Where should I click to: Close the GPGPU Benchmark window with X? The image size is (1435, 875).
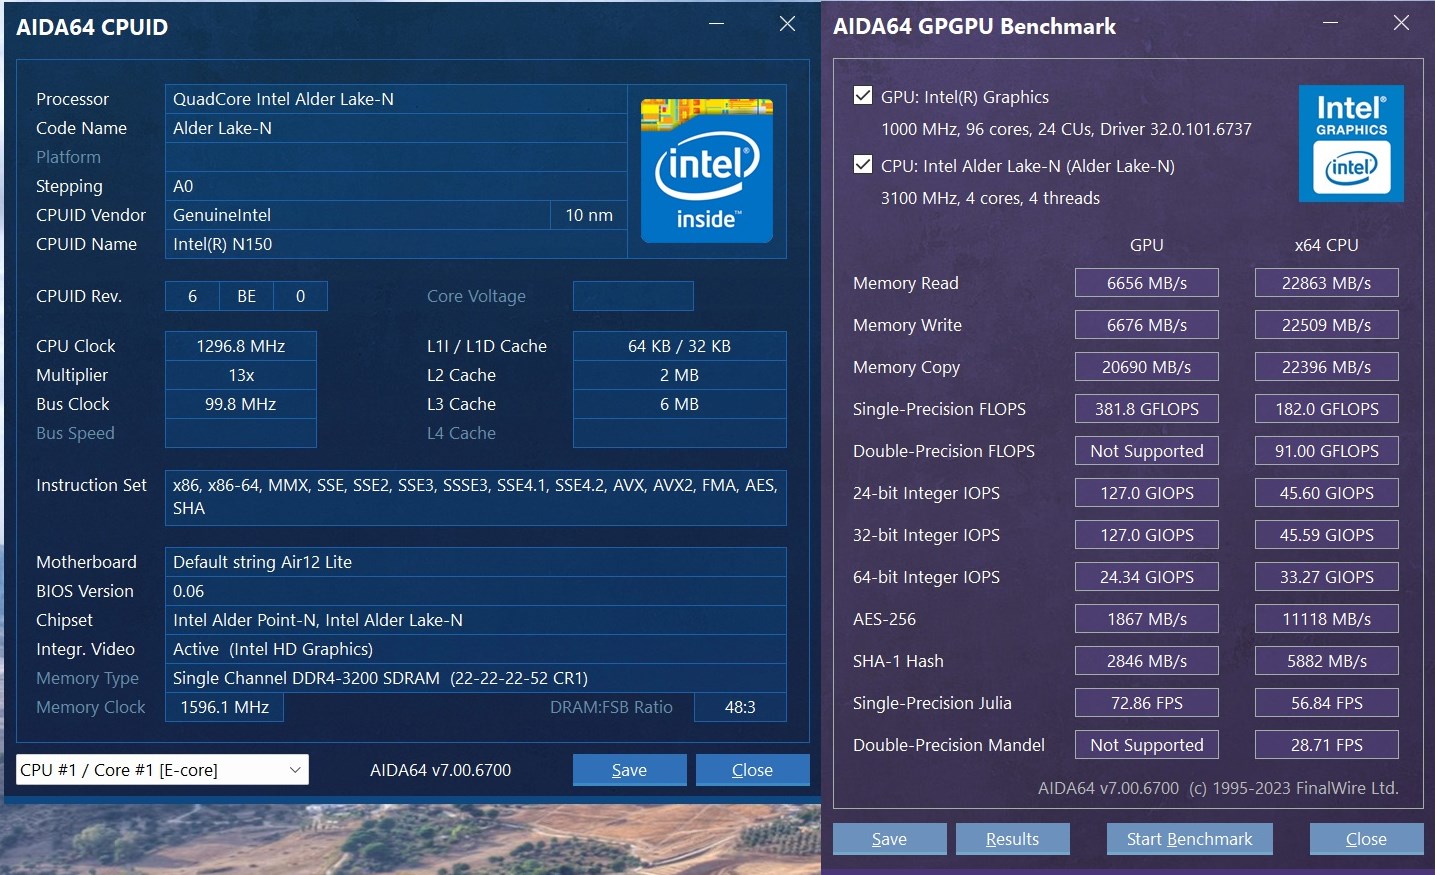(1401, 23)
